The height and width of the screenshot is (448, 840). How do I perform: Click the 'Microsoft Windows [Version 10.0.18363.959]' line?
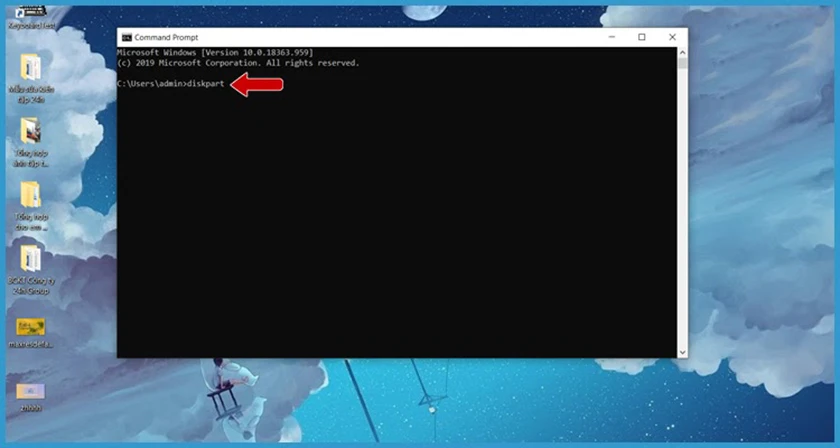[x=215, y=53]
